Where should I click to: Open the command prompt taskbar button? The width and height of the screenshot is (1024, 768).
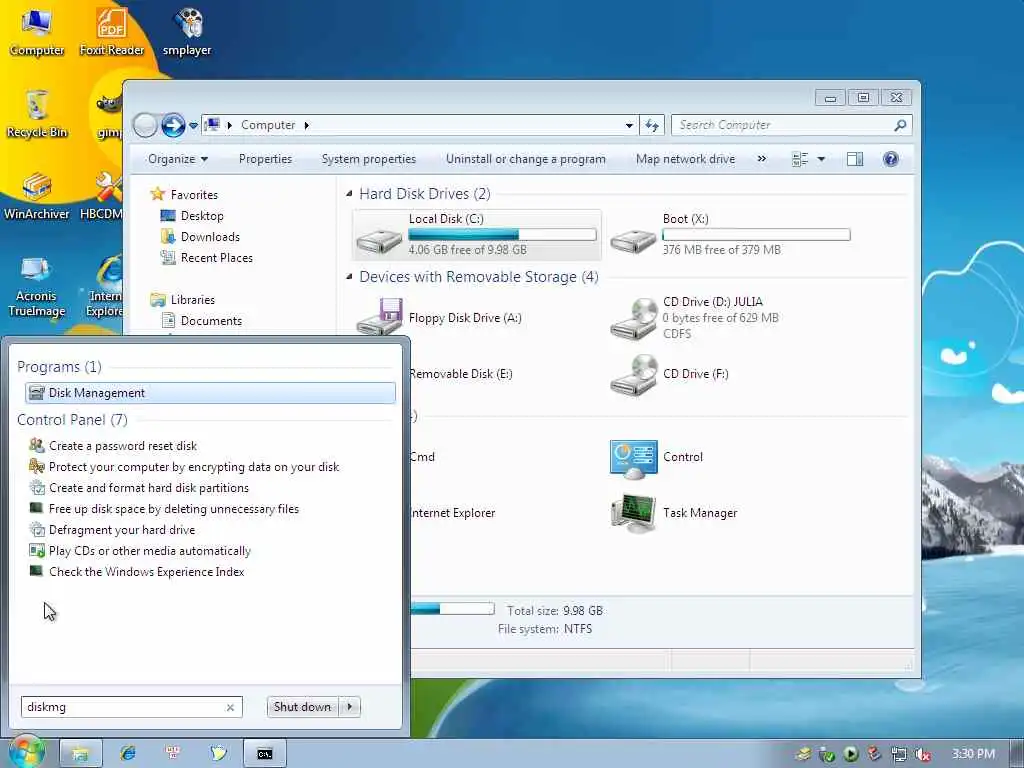(x=264, y=754)
